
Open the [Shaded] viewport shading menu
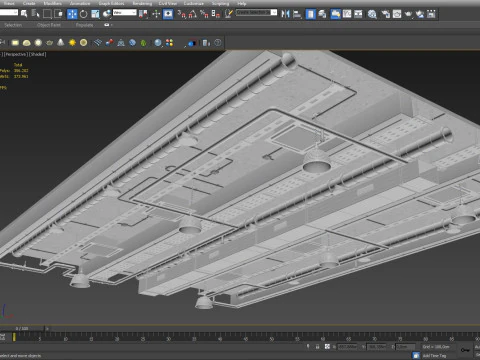37,54
